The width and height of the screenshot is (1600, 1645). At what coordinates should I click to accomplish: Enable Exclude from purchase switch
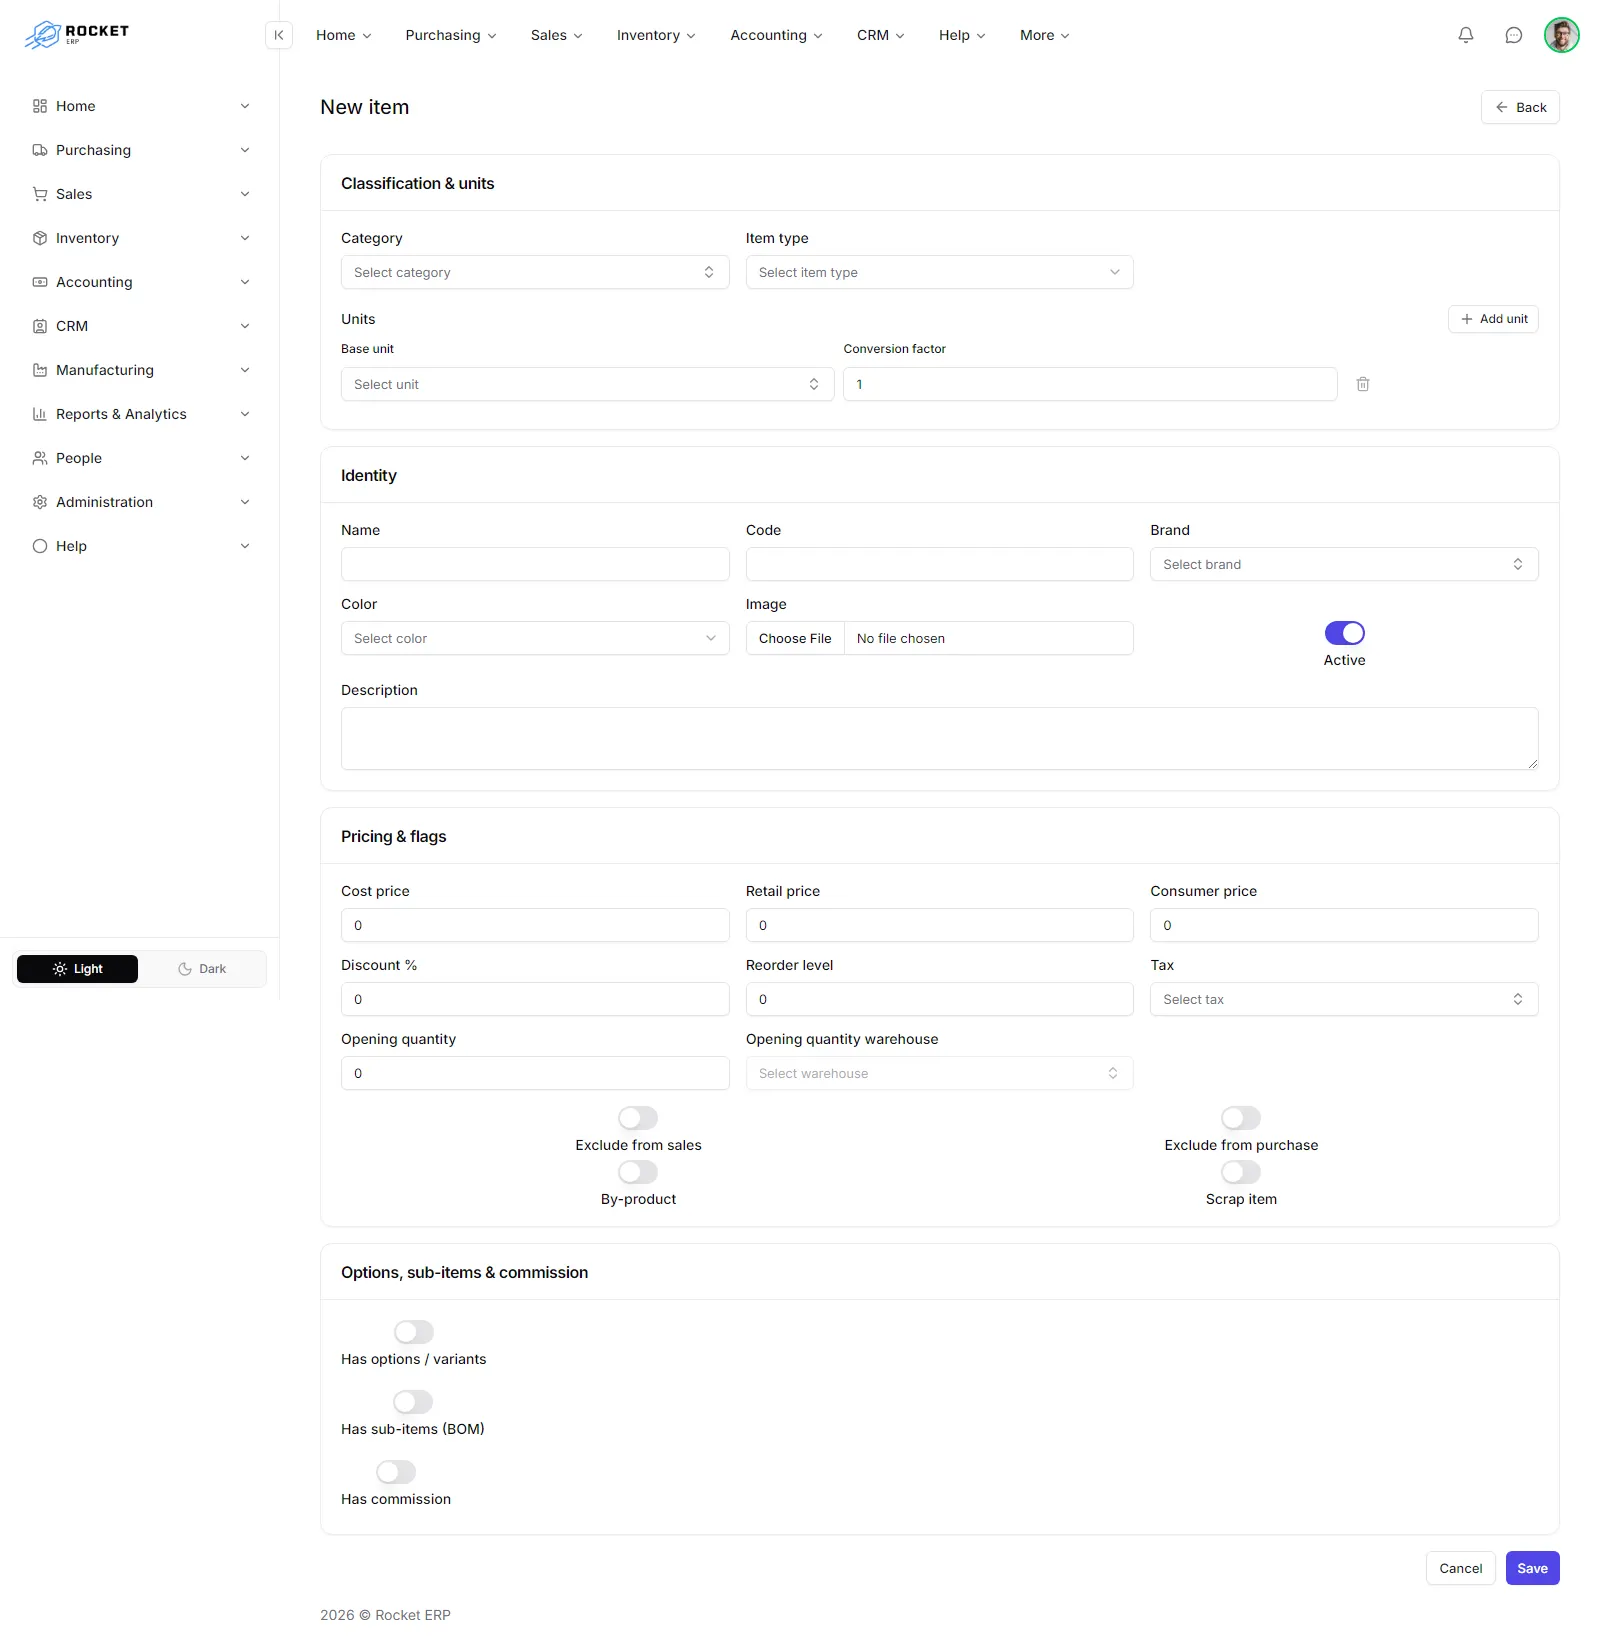click(1241, 1118)
